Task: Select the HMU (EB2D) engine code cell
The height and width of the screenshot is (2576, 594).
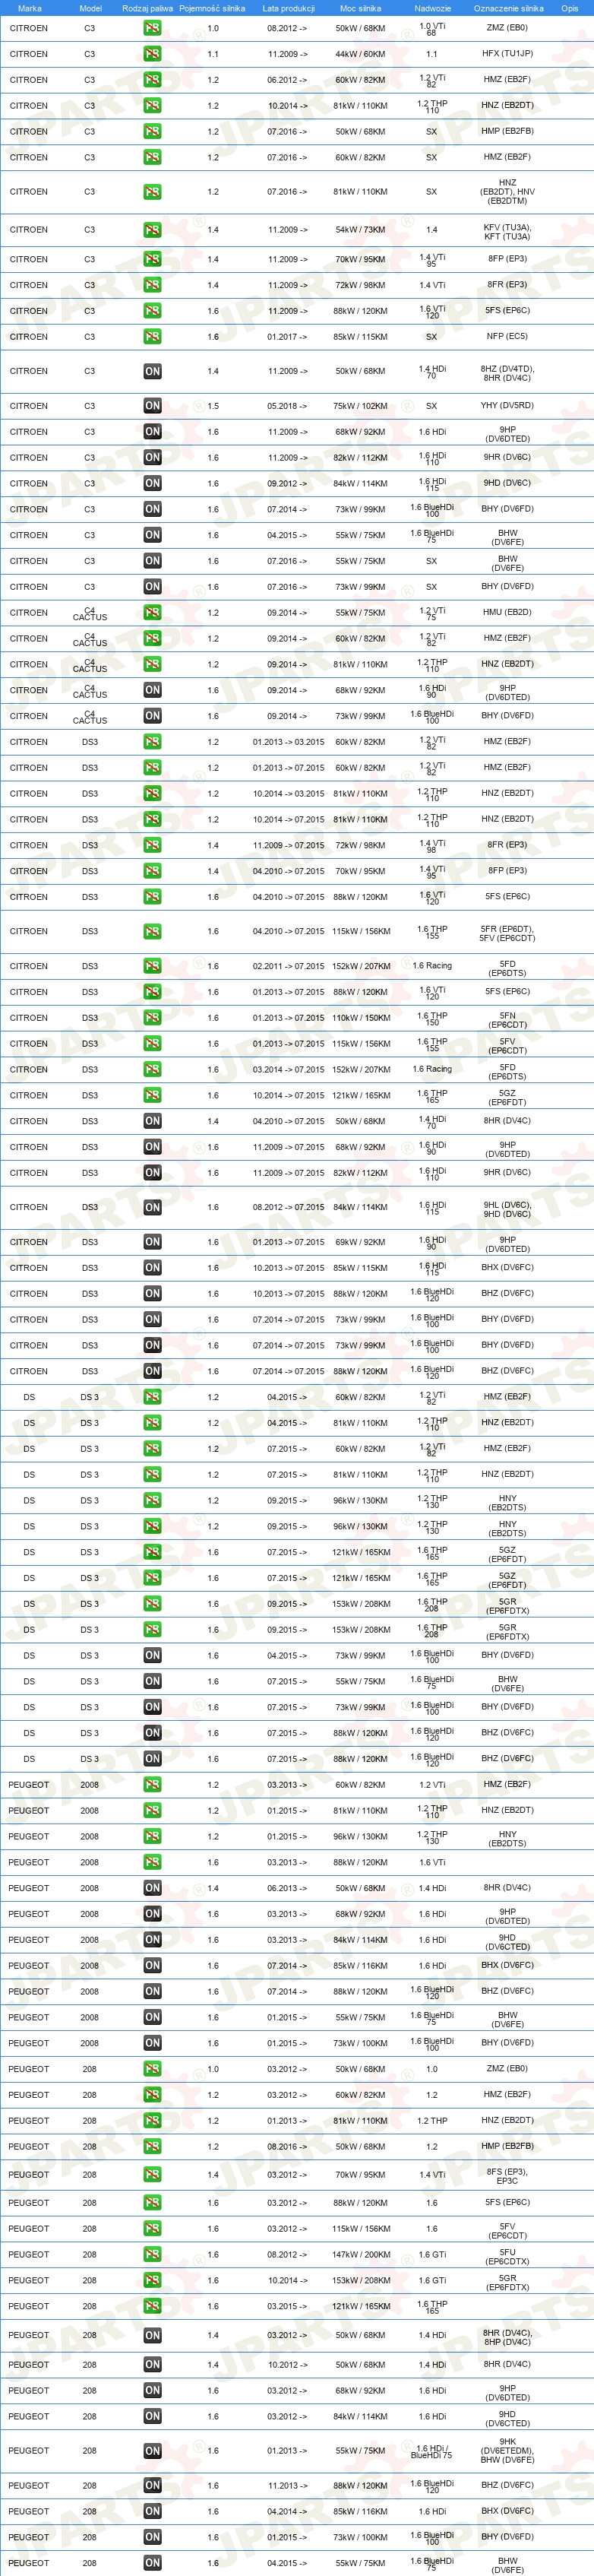Action: (x=508, y=612)
